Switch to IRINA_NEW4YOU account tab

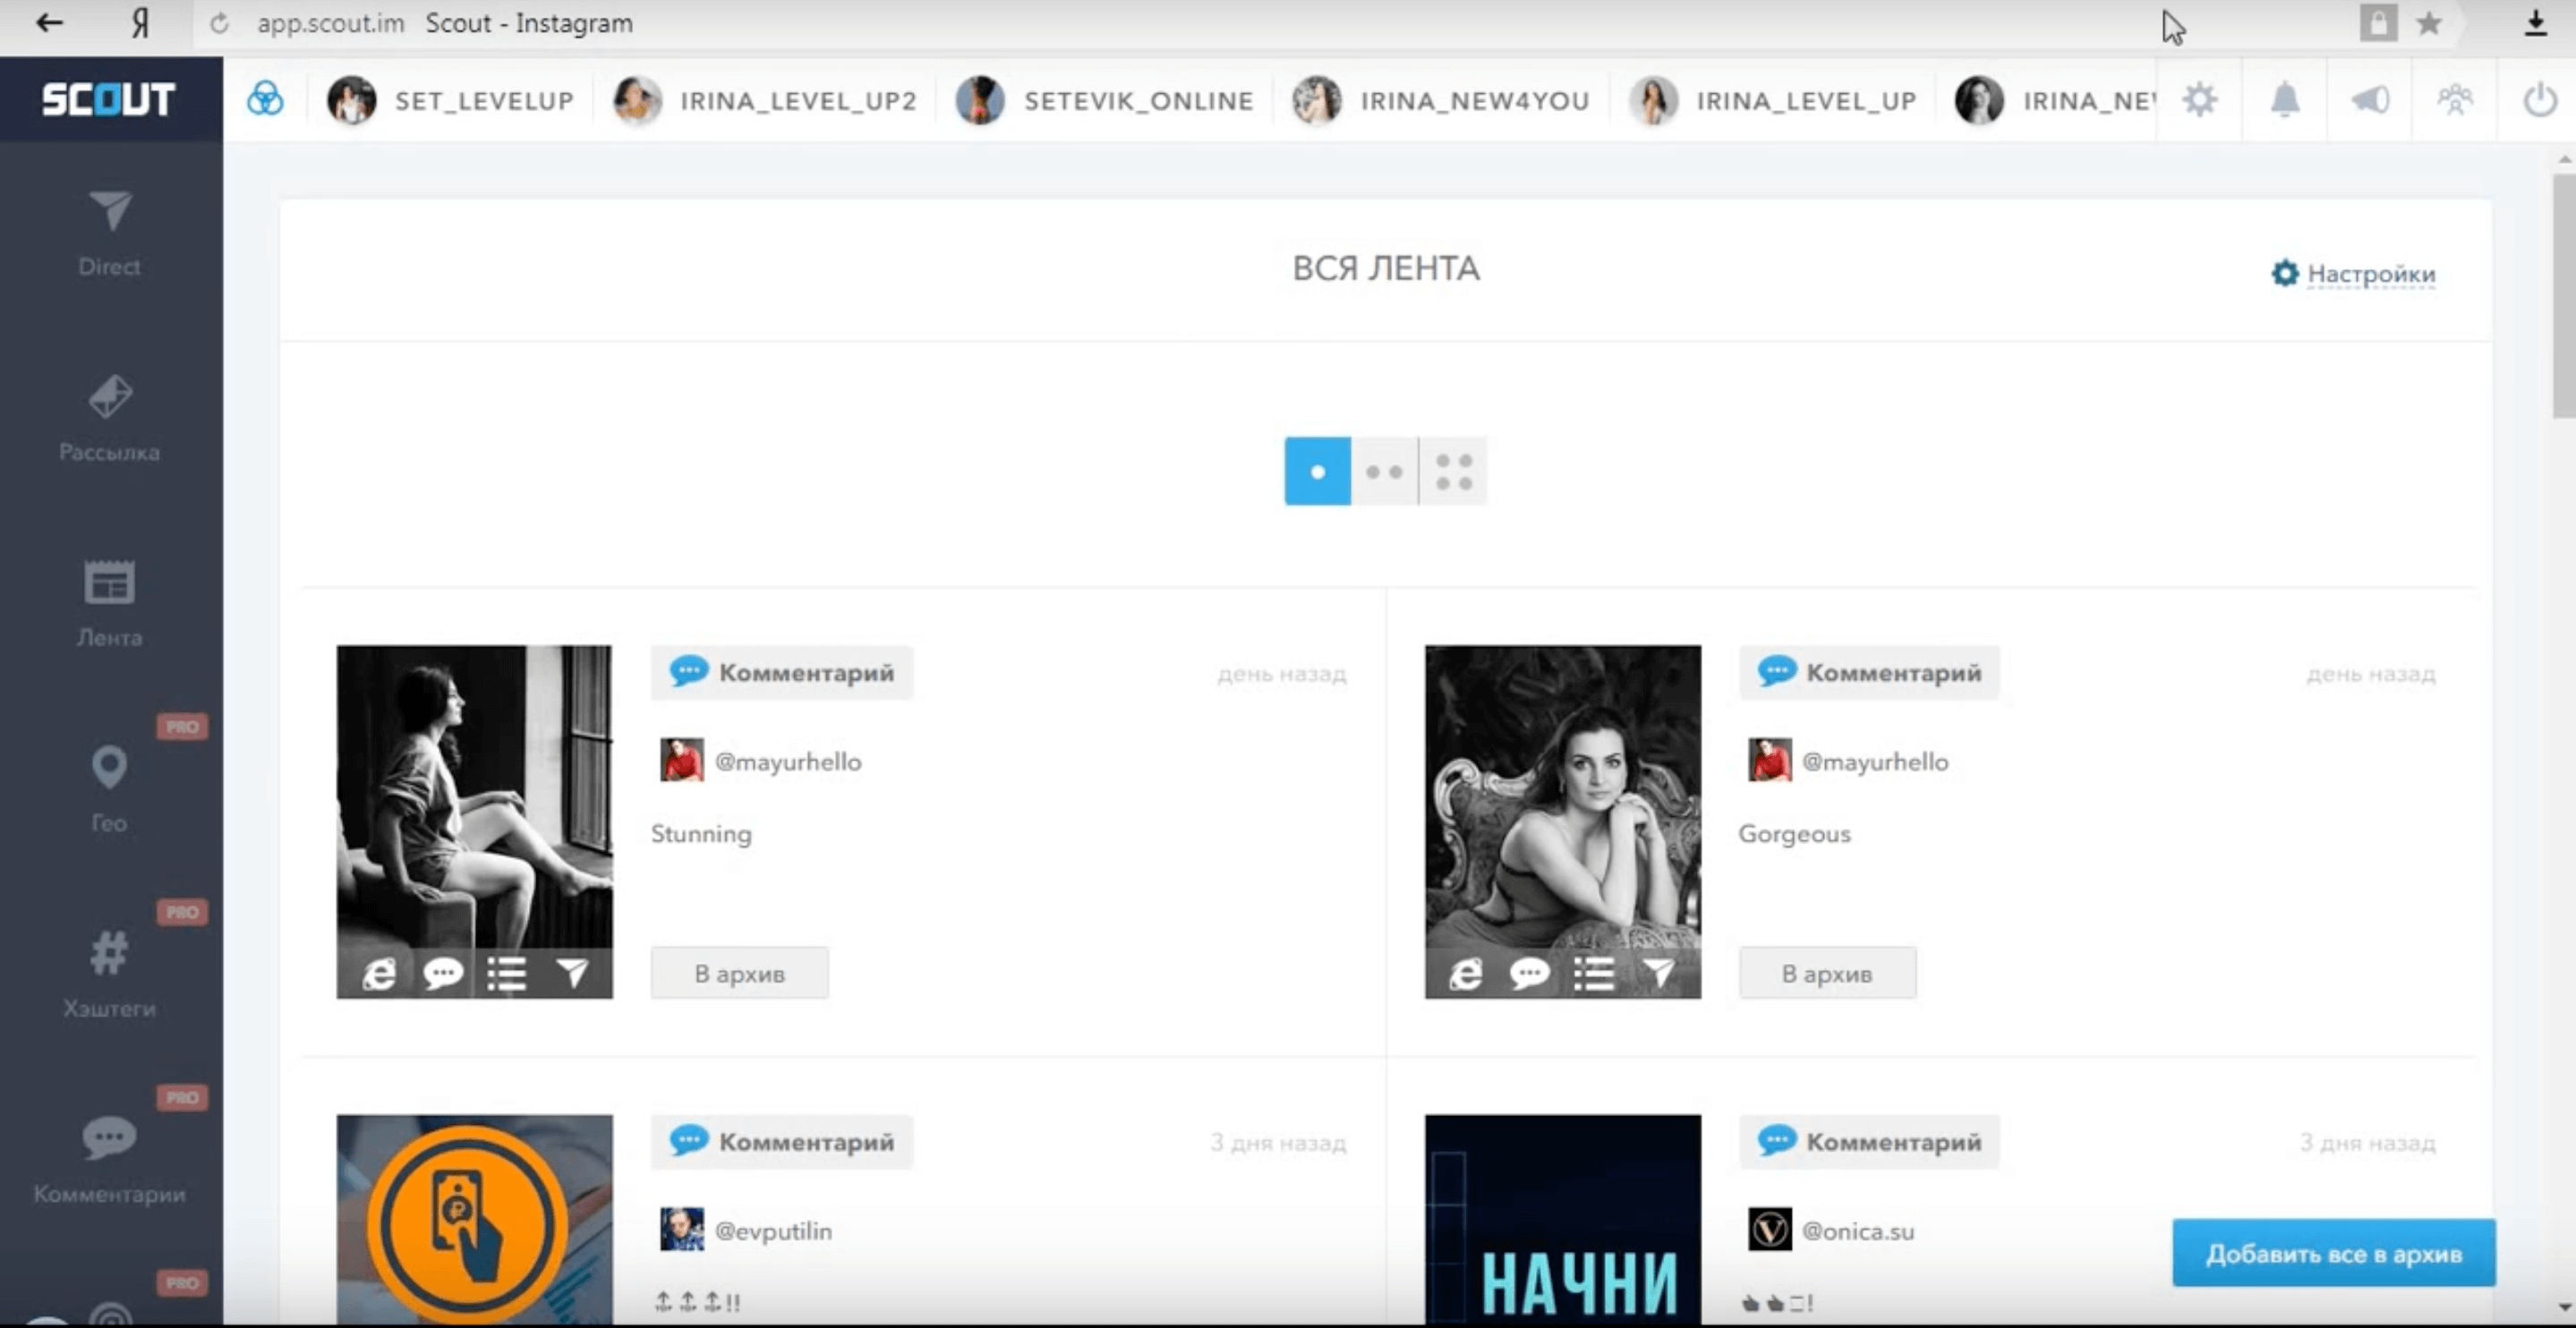(x=1440, y=100)
